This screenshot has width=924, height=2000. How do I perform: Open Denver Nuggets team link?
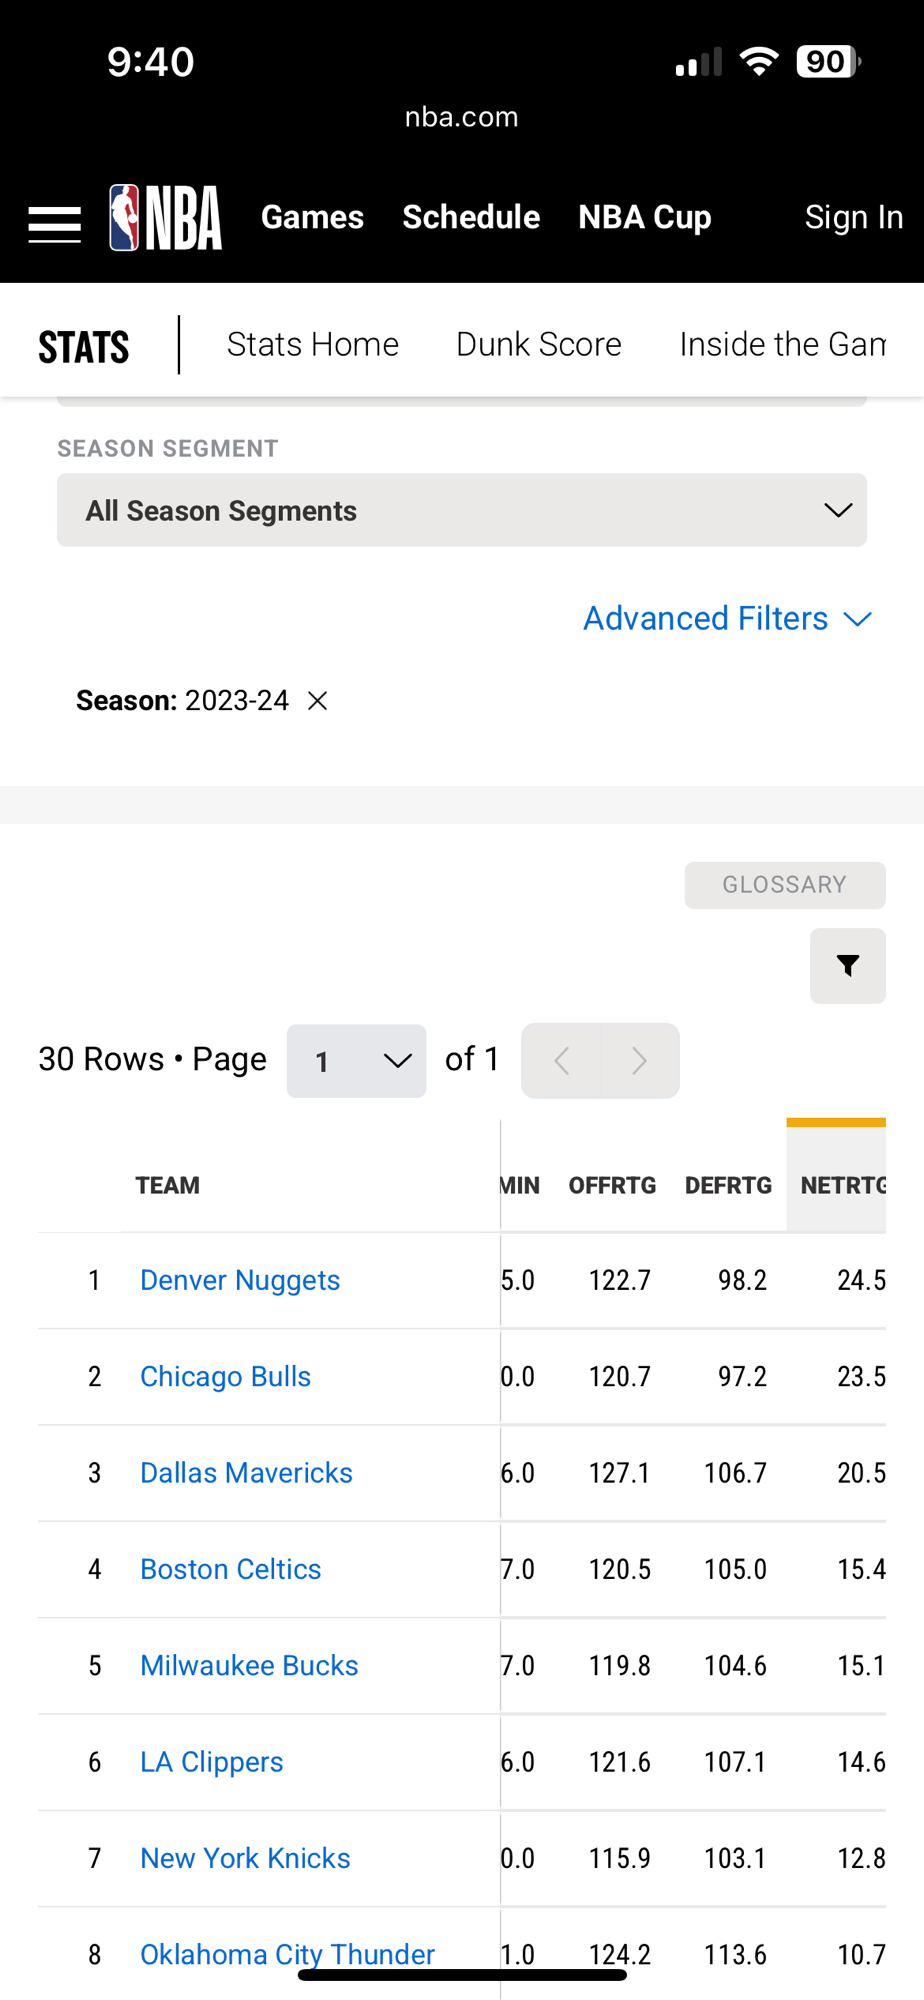coord(240,1280)
